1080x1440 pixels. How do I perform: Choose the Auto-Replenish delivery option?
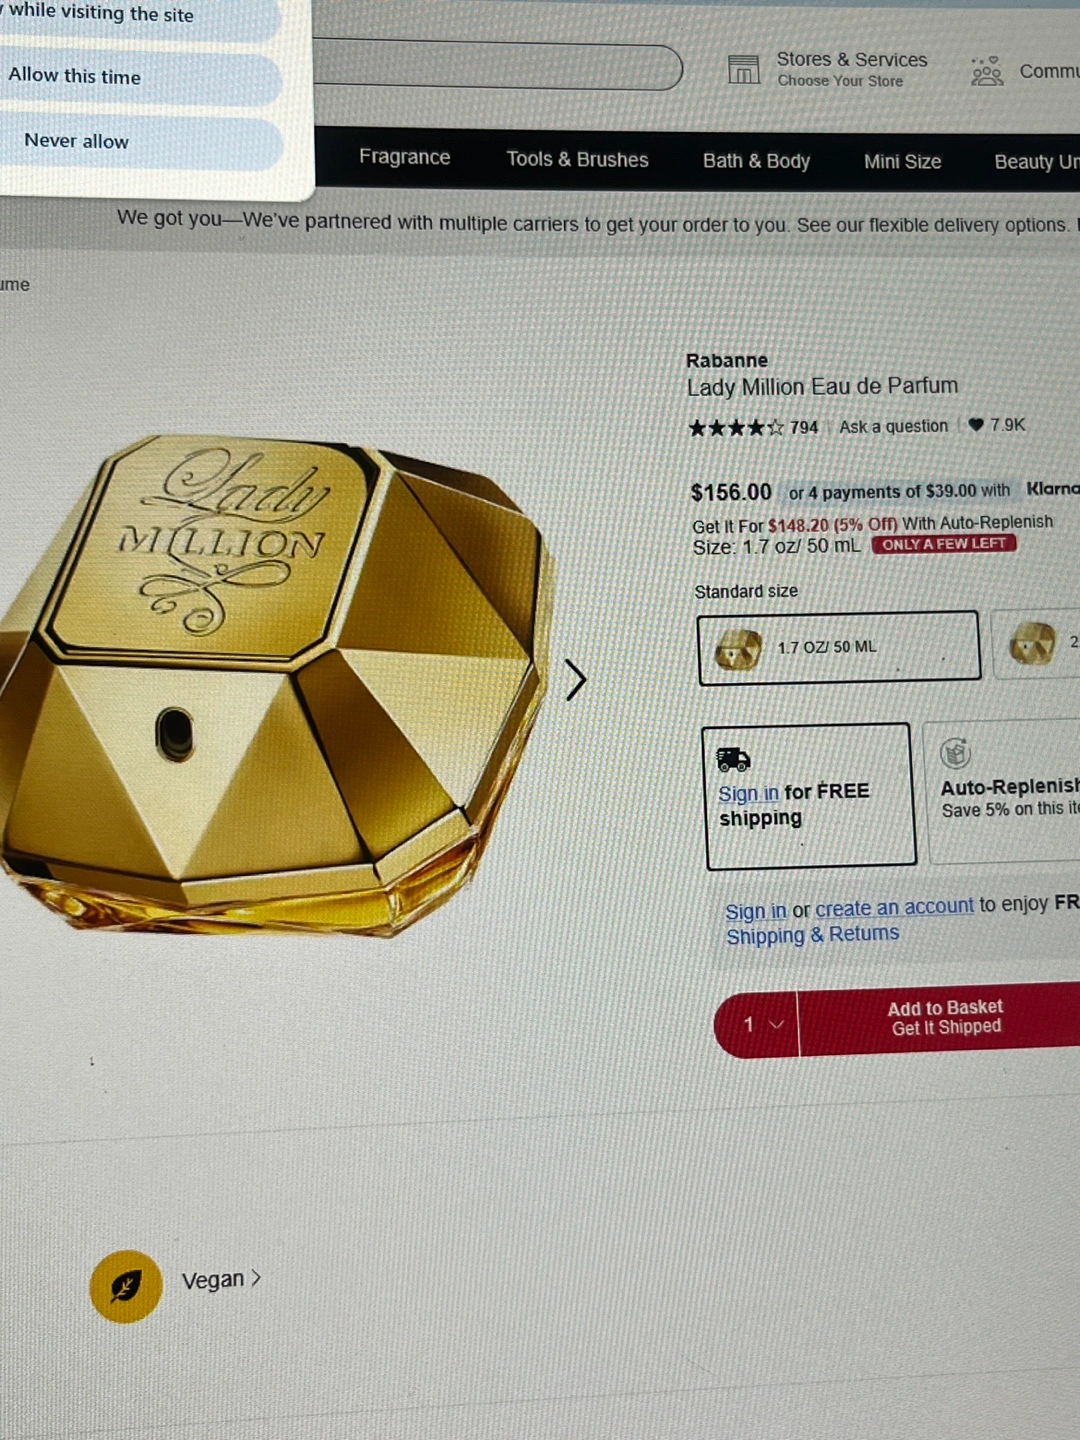pyautogui.click(x=1003, y=791)
